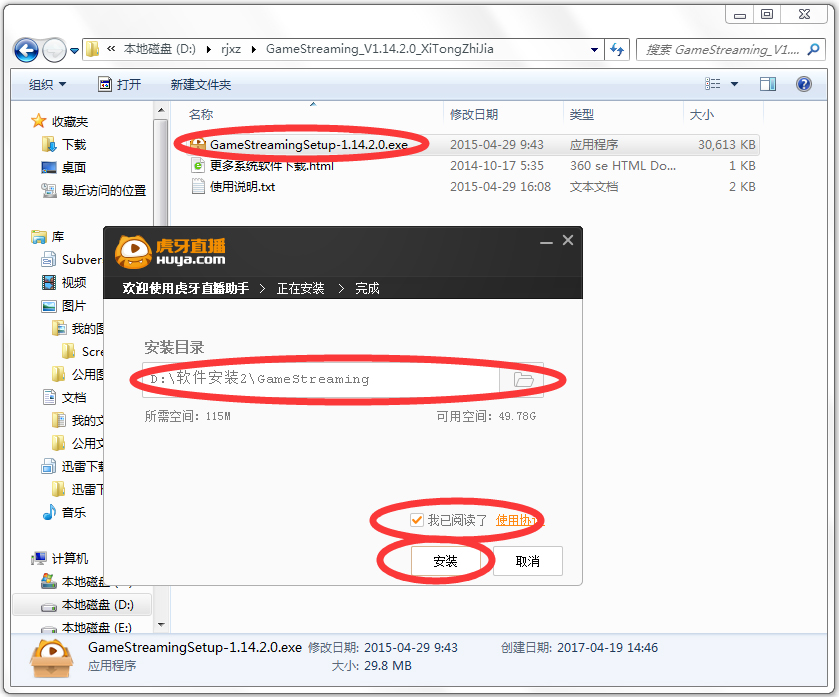Select 本地磁盘 (D:) in the address breadcrumb
839x697 pixels.
click(159, 49)
